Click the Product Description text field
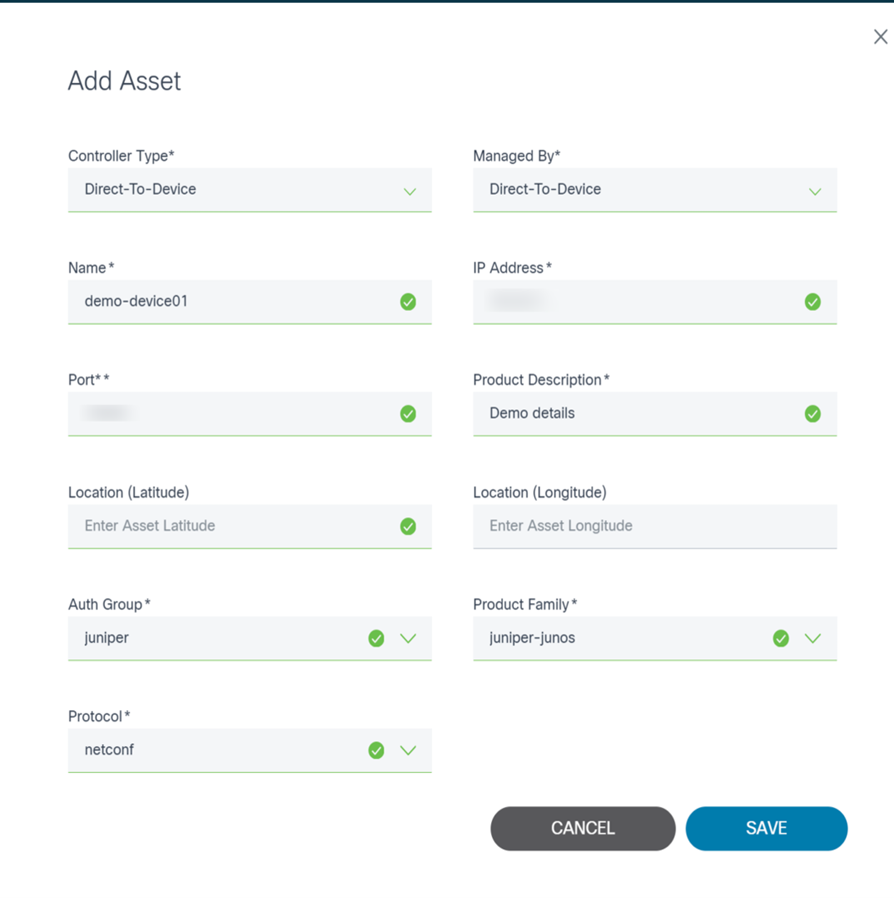The width and height of the screenshot is (894, 902). (635, 413)
